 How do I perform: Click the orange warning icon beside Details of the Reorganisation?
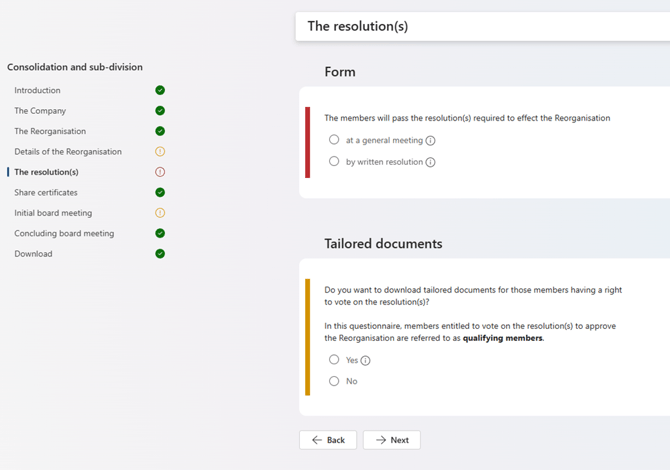pos(160,152)
